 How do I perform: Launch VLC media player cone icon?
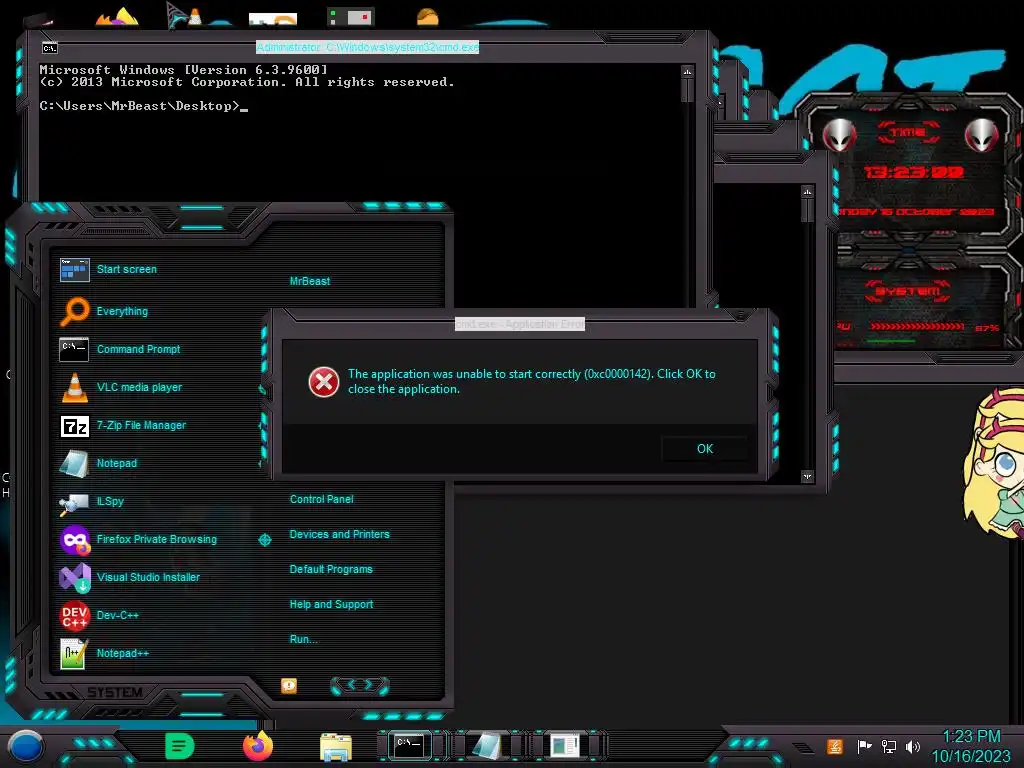74,387
